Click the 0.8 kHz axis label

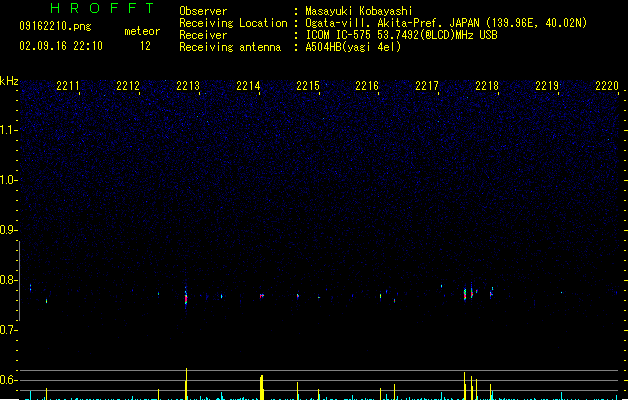pyautogui.click(x=8, y=280)
